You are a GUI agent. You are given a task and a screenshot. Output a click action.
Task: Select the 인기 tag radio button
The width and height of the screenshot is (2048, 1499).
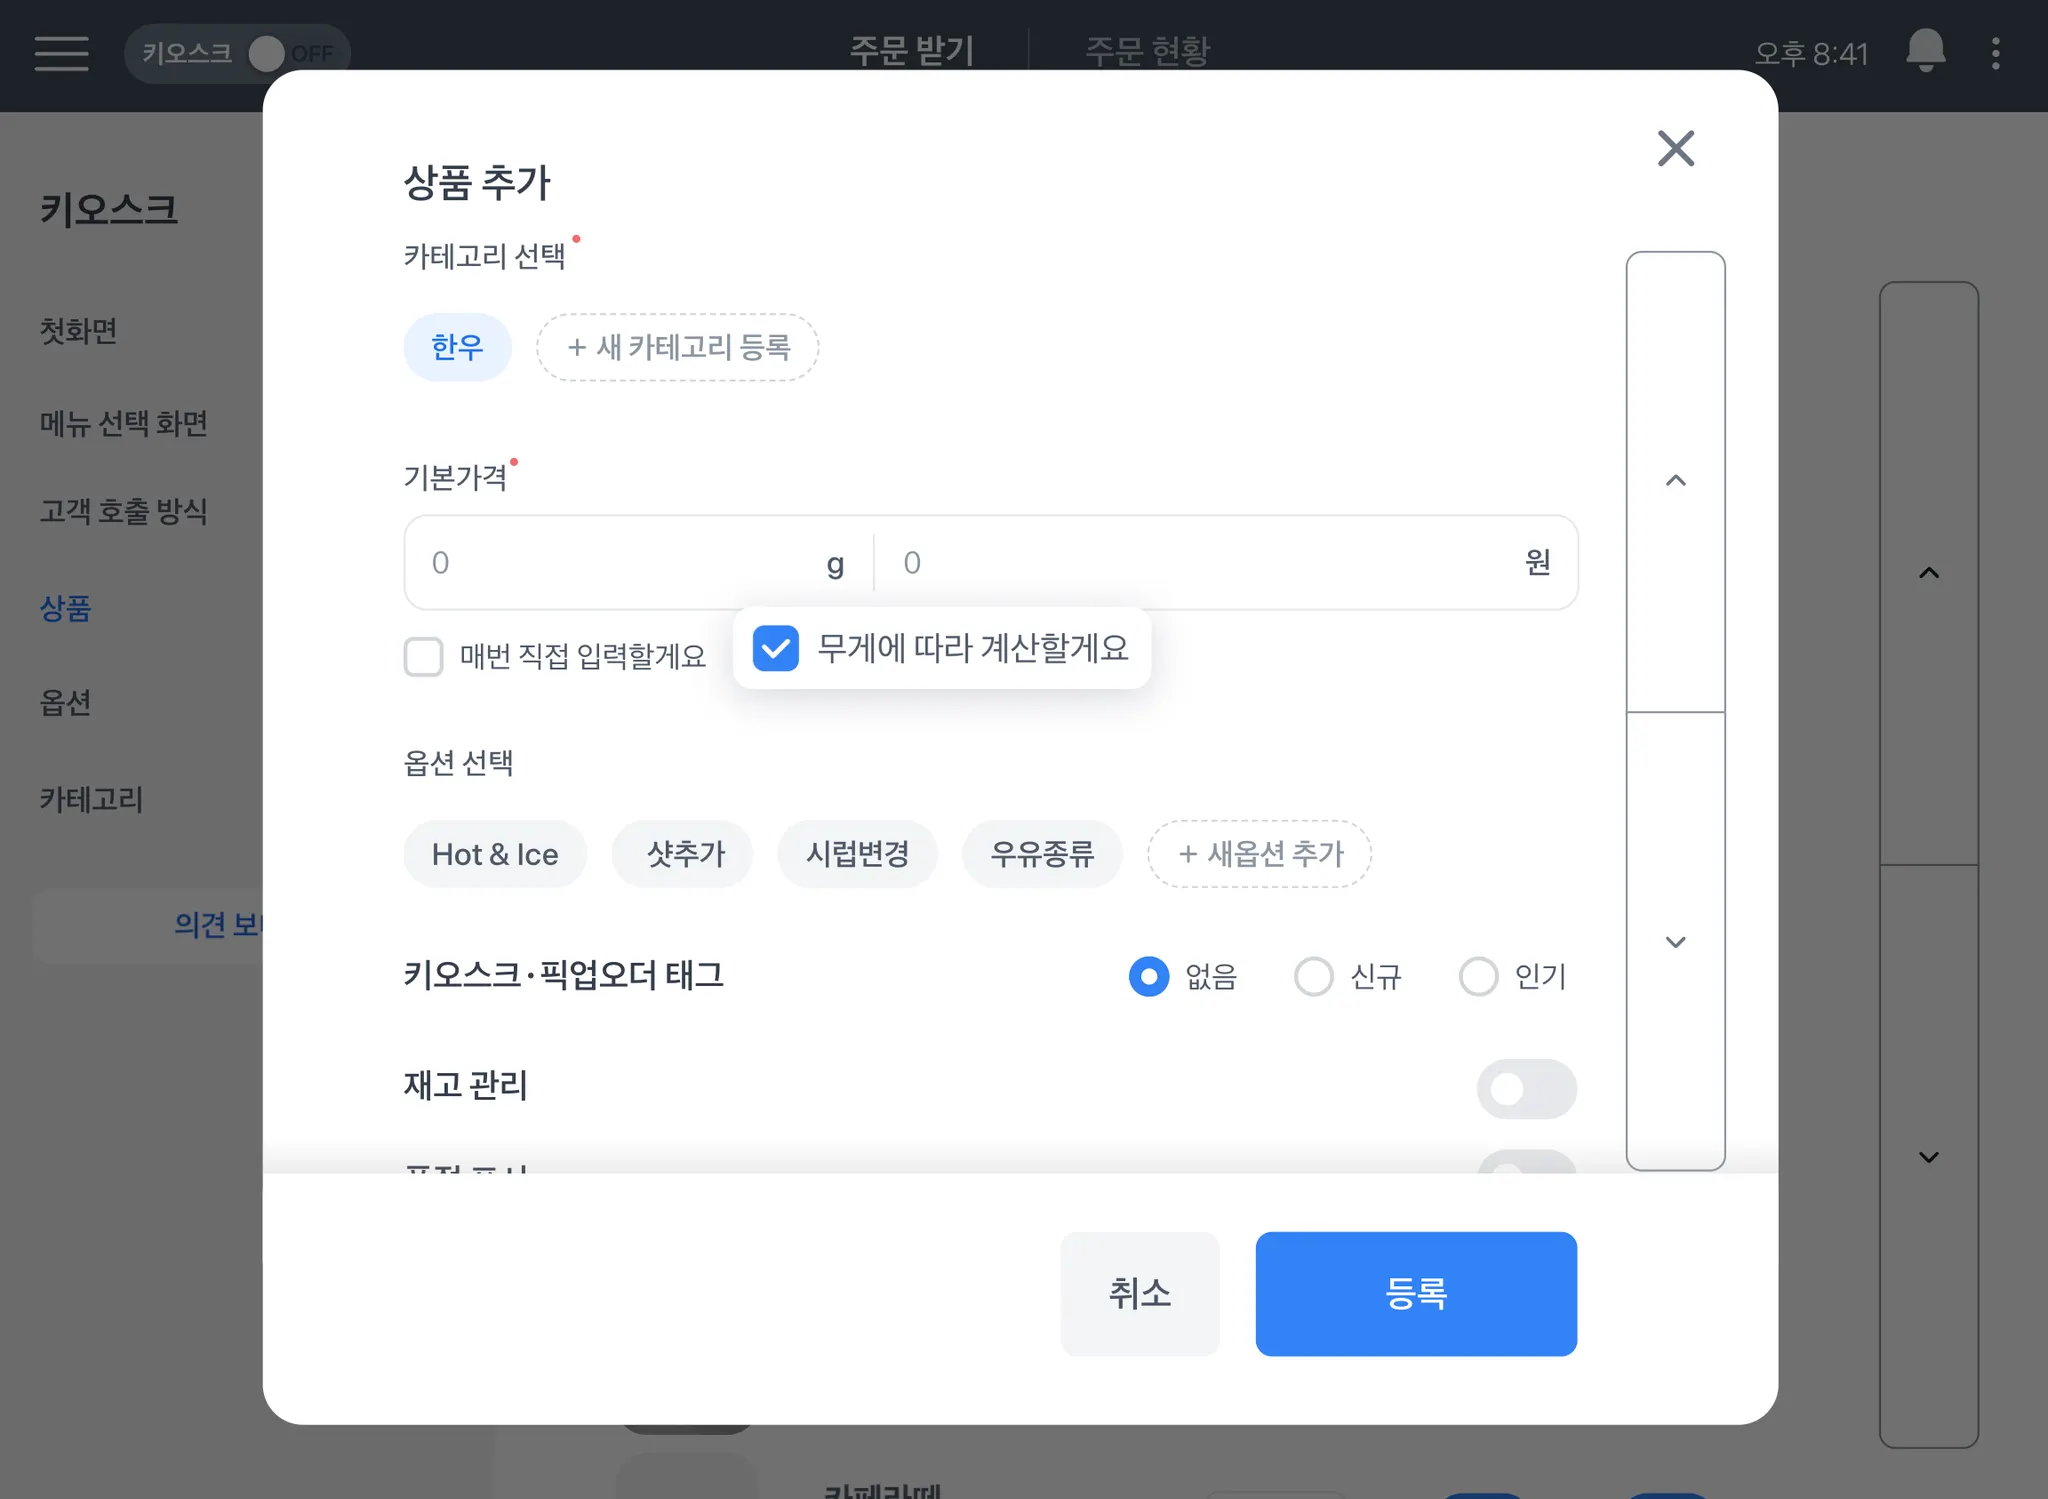[x=1478, y=976]
